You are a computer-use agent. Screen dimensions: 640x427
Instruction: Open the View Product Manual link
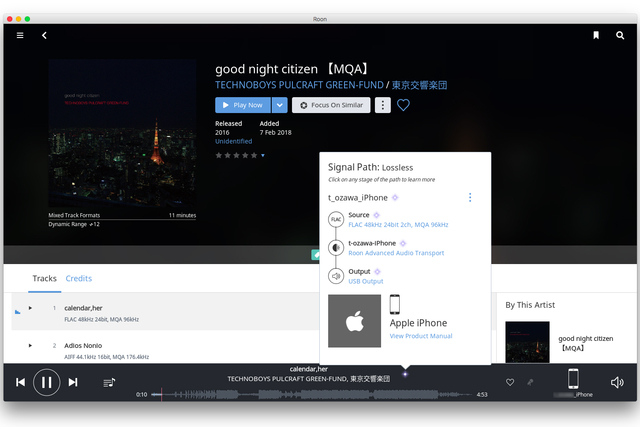[420, 336]
